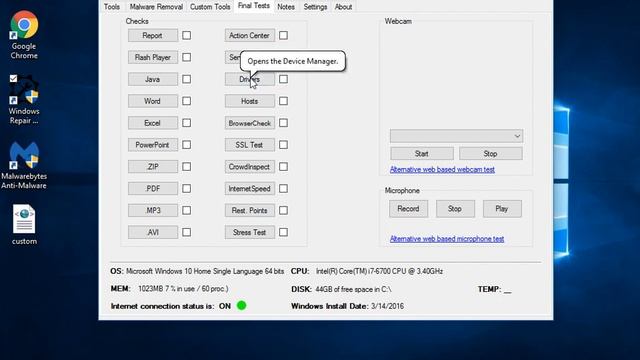Tick the Report checkbox
The width and height of the screenshot is (640, 360).
187,36
